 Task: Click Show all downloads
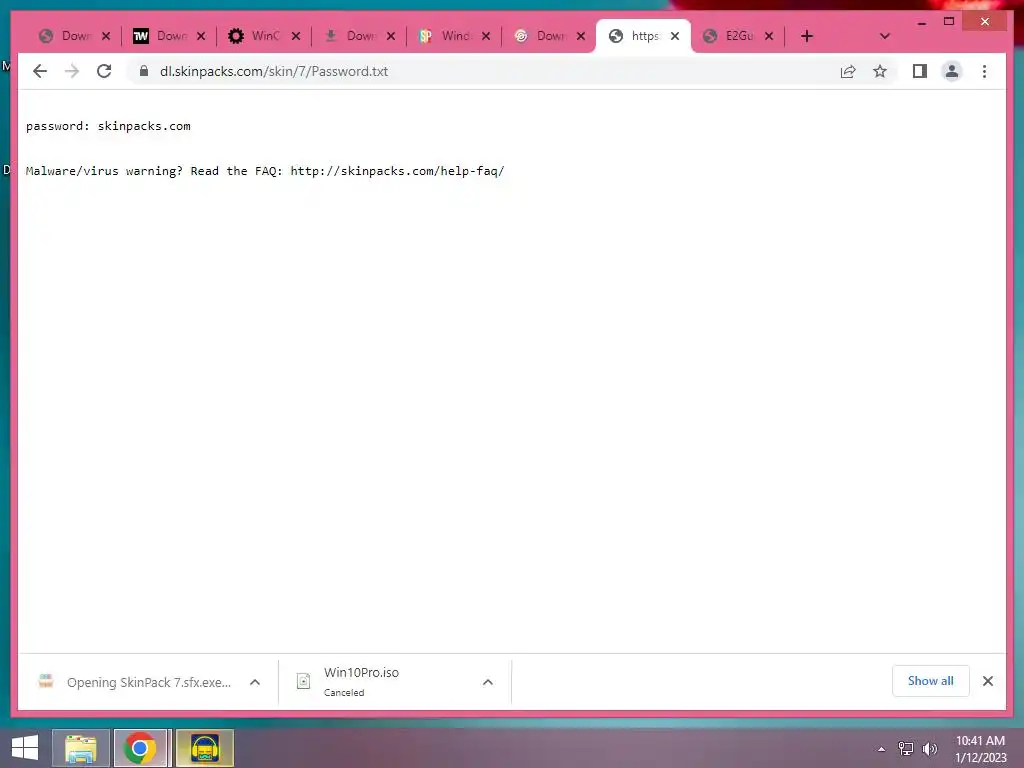(931, 681)
